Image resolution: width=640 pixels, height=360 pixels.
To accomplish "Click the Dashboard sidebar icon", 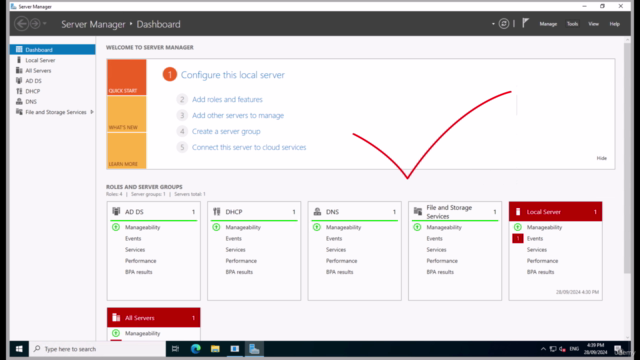I will pyautogui.click(x=19, y=49).
